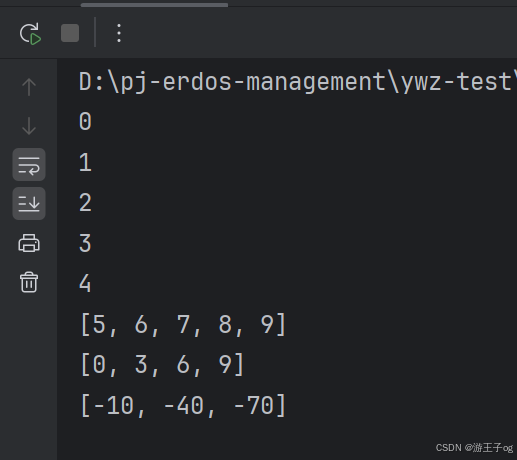Click the horizontal scrollbar at the top
Image resolution: width=517 pixels, height=460 pixels.
coord(154,5)
